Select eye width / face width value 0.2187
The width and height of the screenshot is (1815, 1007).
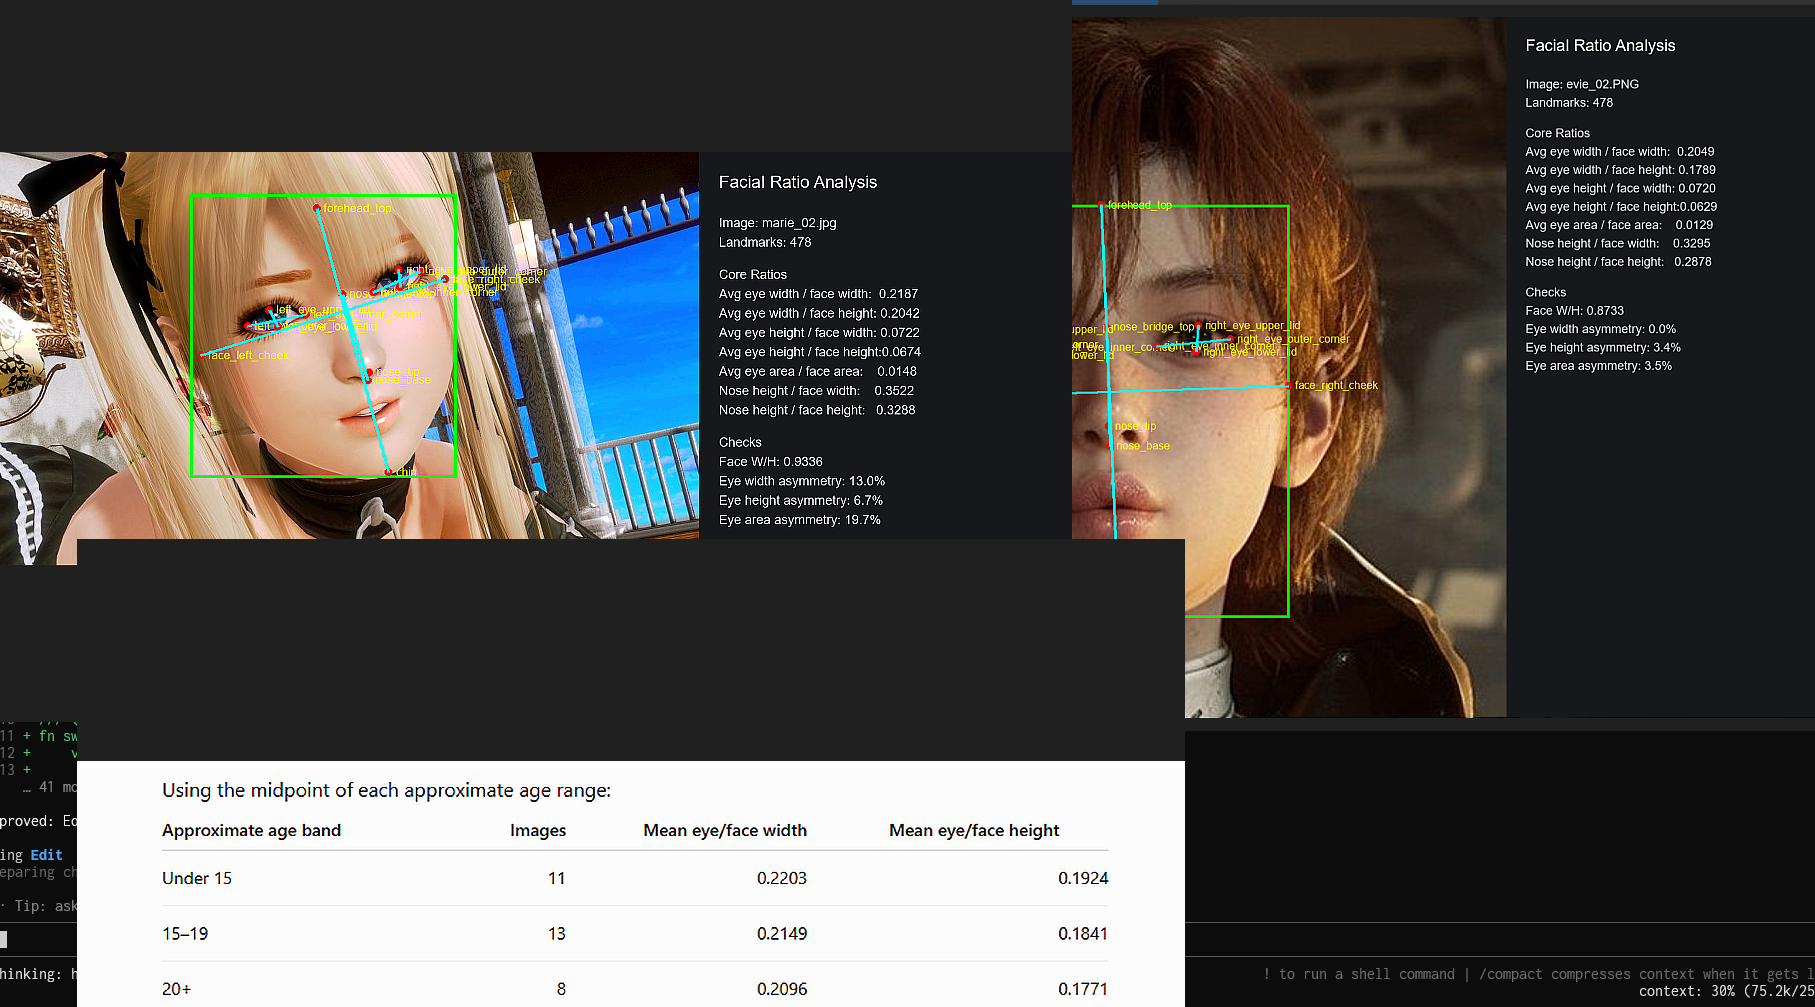(x=898, y=294)
